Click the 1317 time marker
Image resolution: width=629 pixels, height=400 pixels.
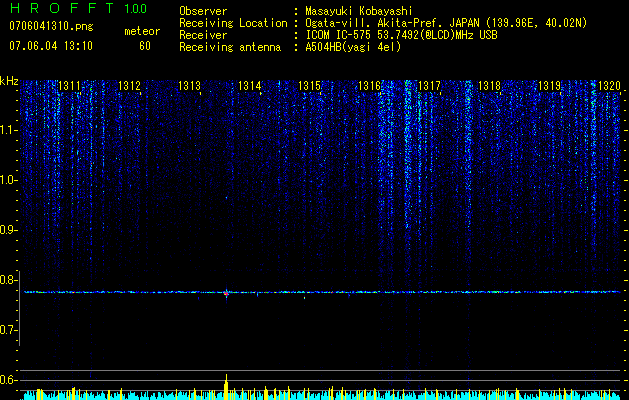pos(429,85)
